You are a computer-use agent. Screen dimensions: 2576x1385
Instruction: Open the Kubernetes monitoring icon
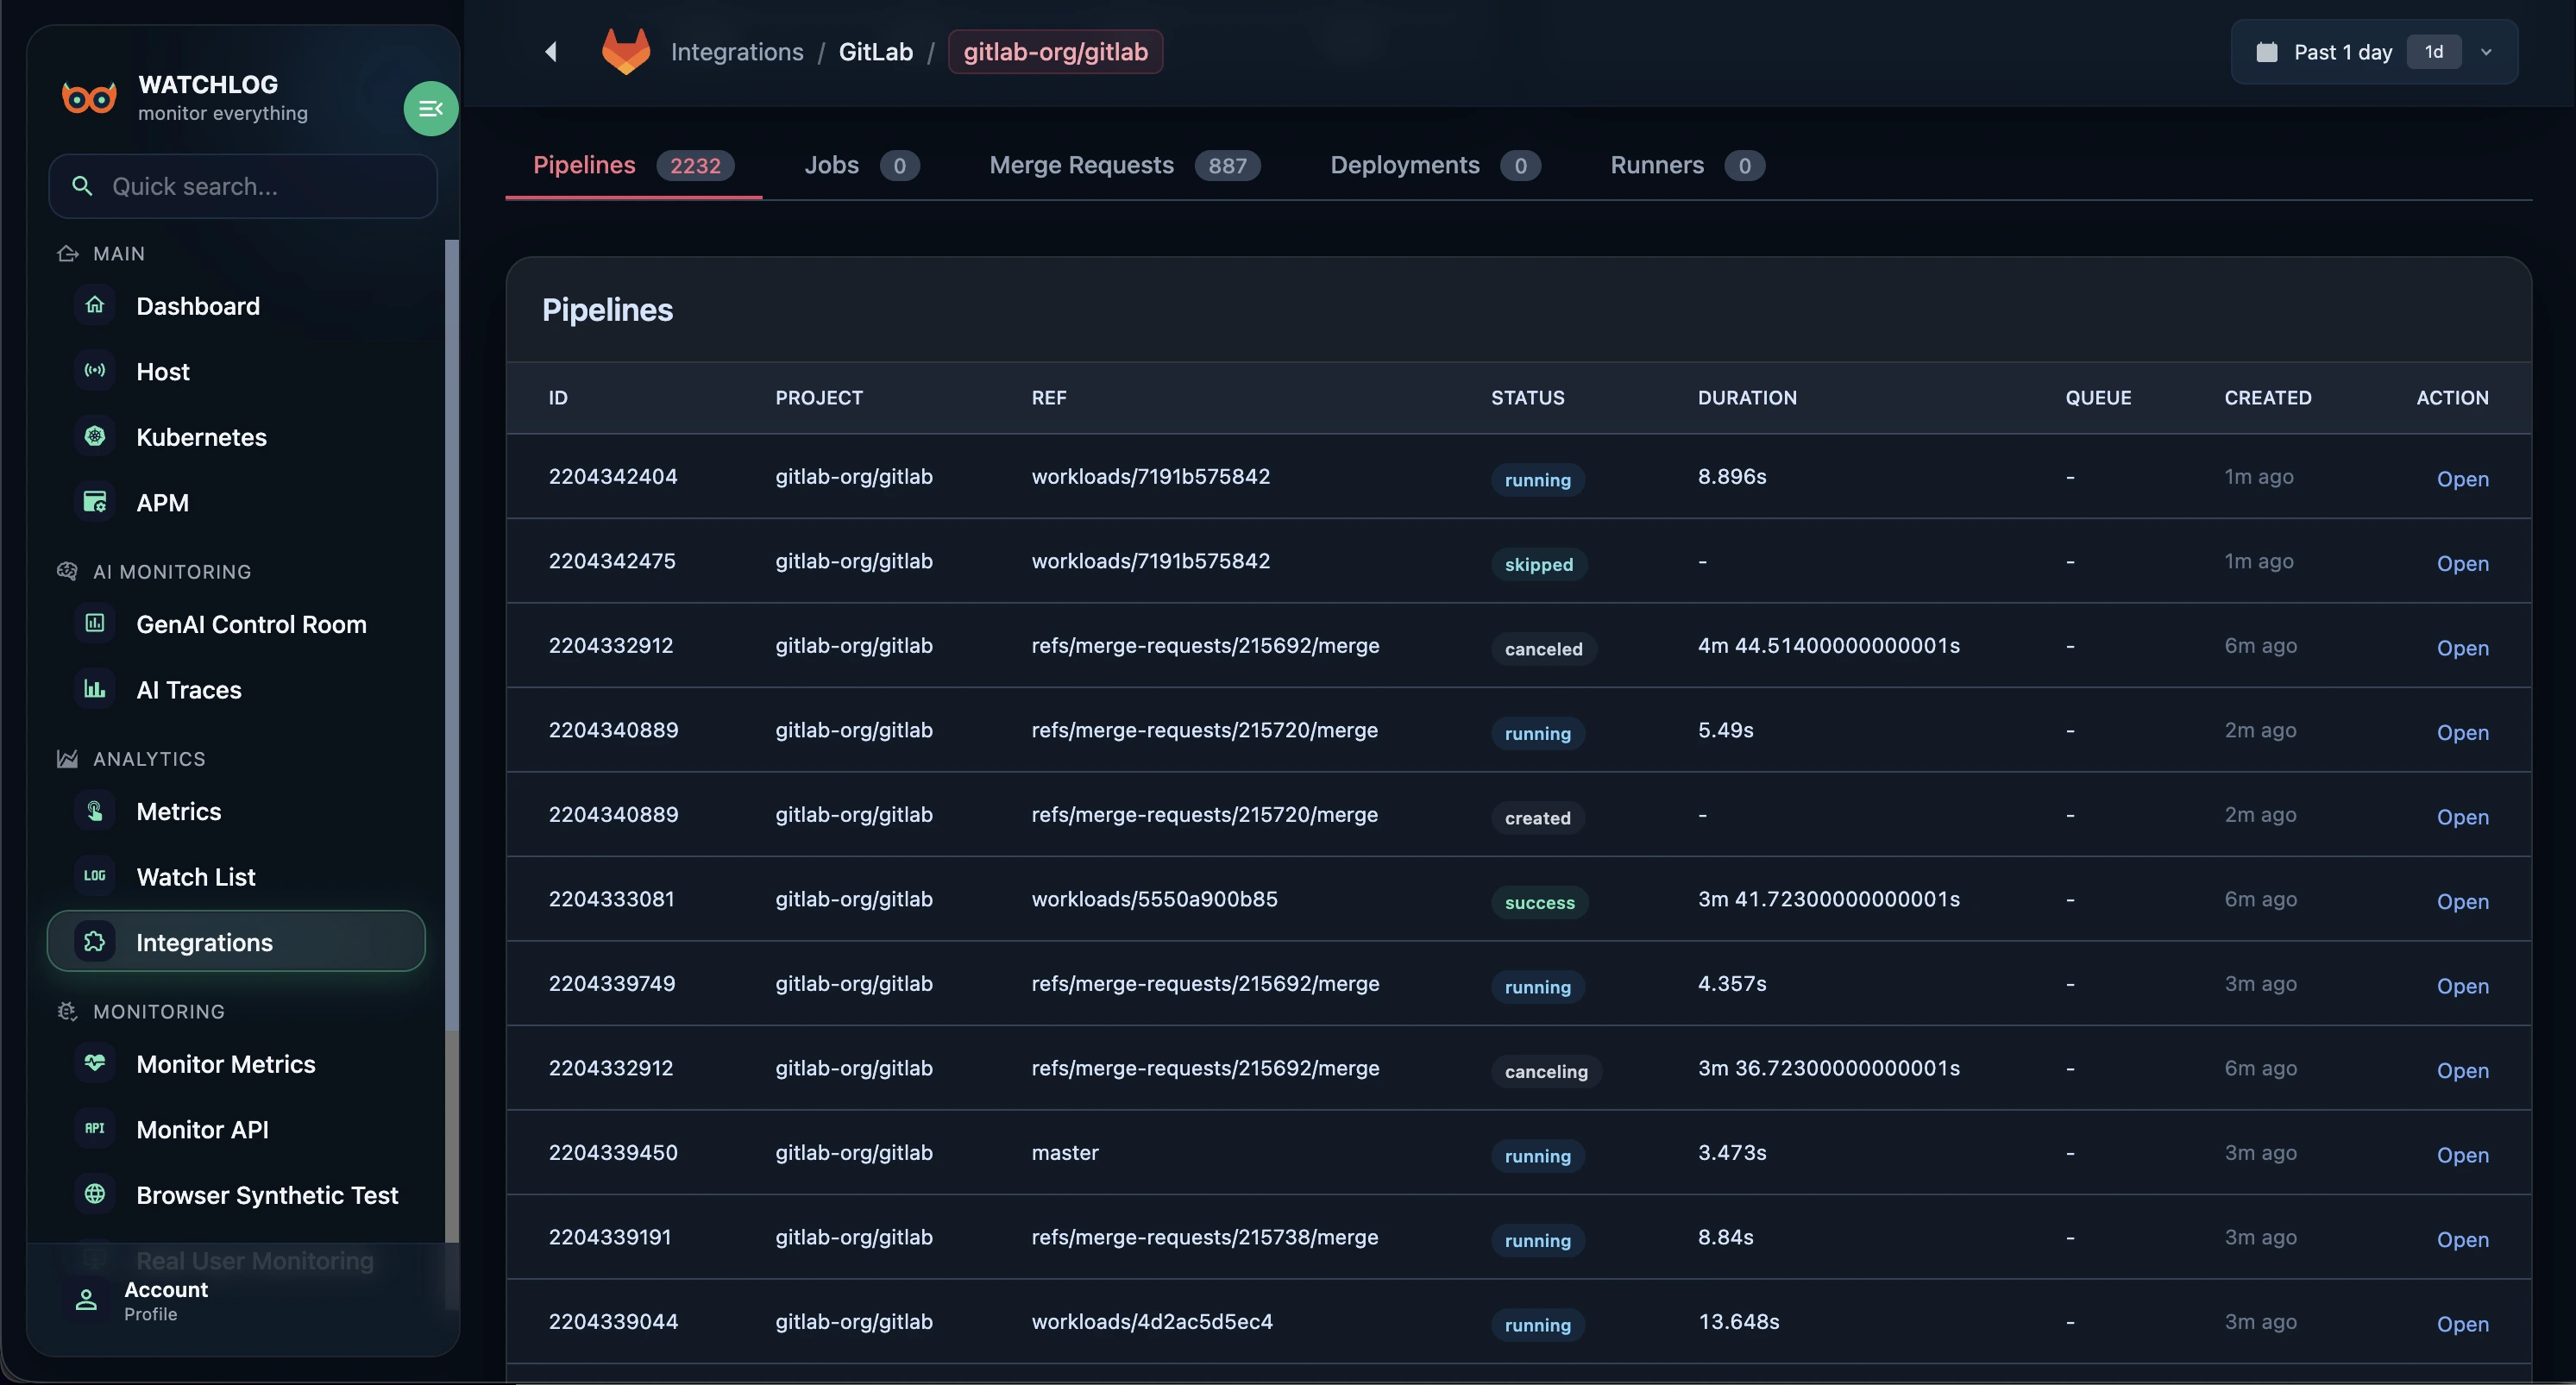click(x=94, y=436)
